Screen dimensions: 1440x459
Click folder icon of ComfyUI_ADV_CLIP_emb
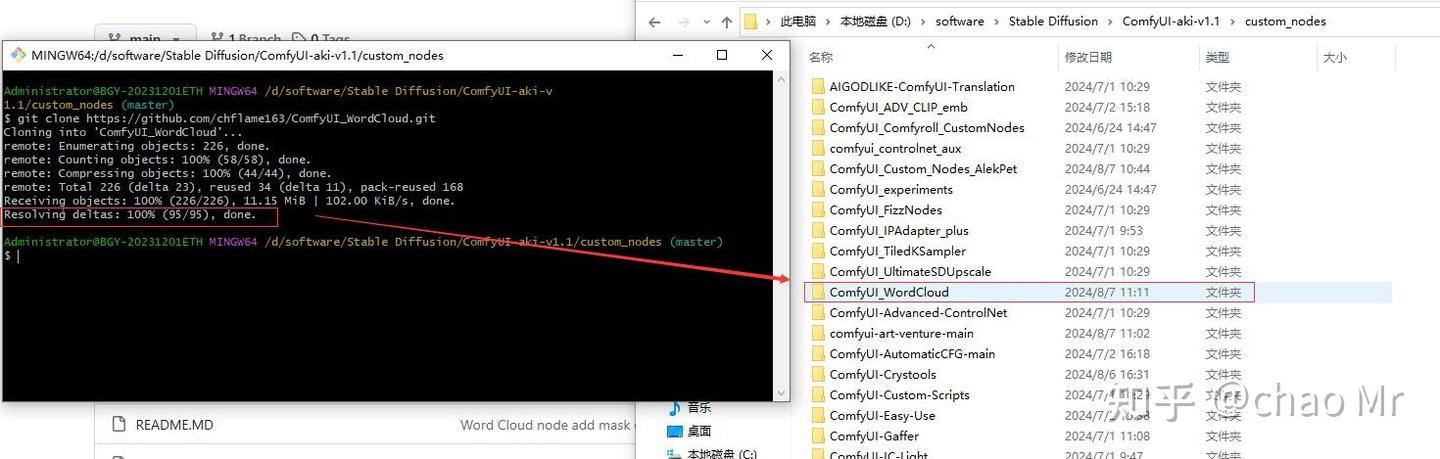click(818, 107)
